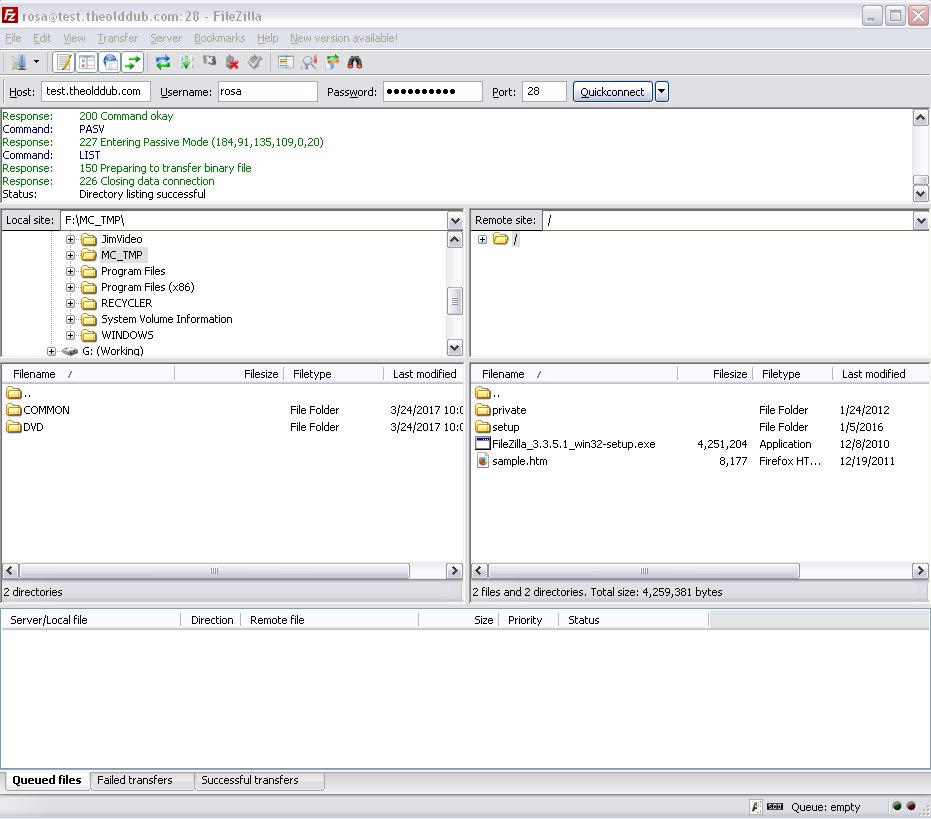Open the Quickconnect history dropdown arrow
The image size is (931, 819).
(662, 92)
